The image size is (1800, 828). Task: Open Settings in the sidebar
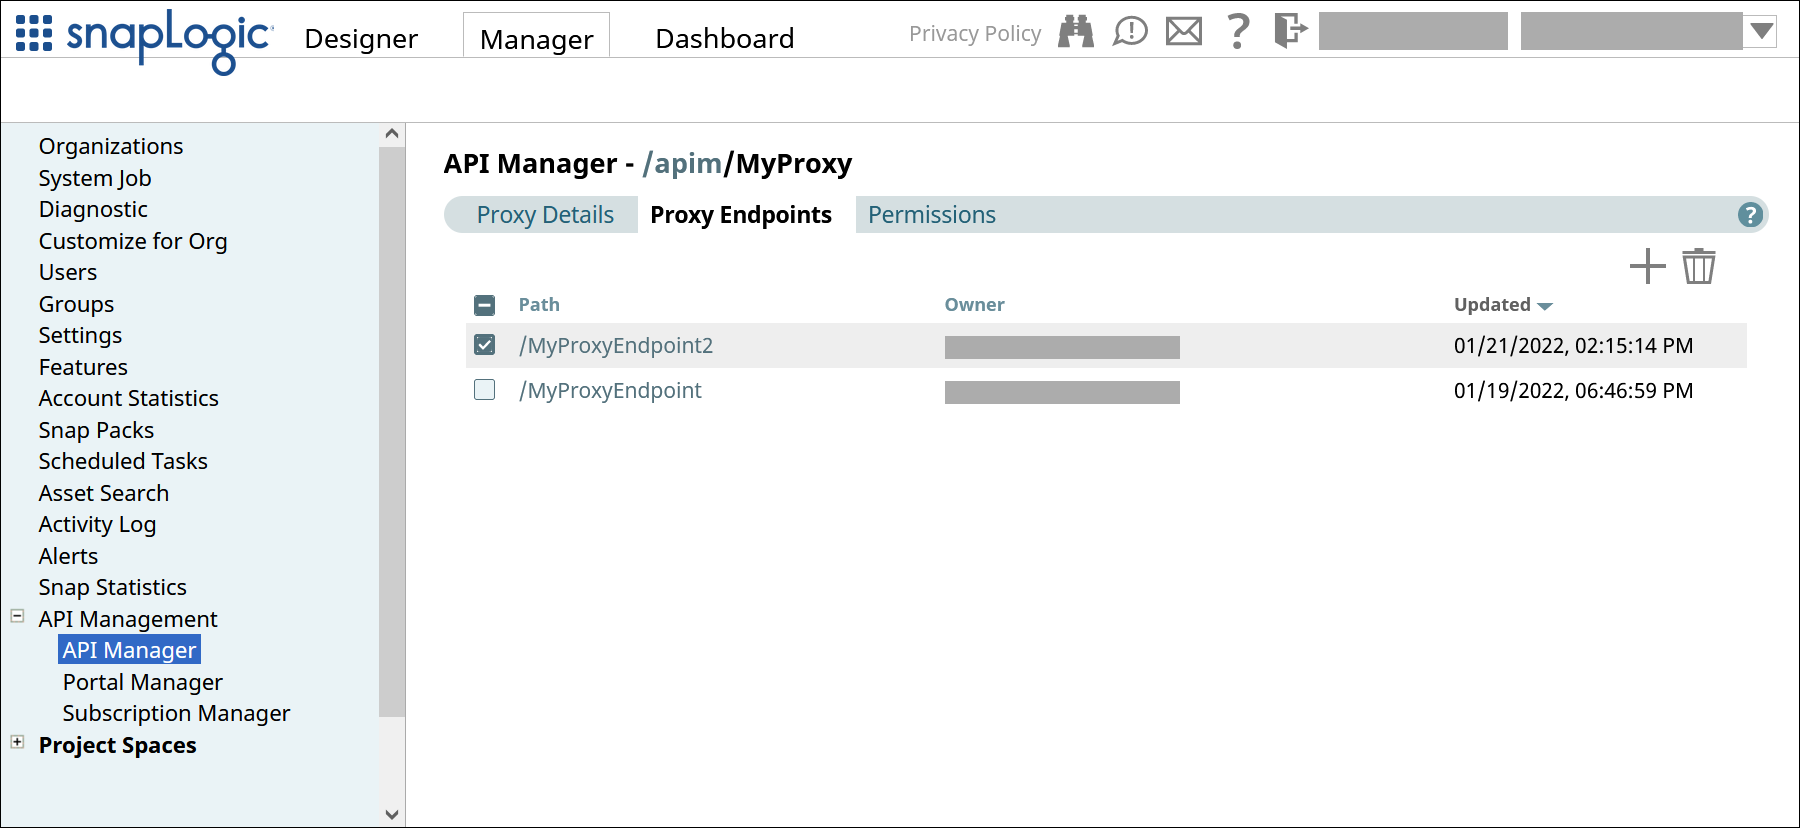(80, 335)
